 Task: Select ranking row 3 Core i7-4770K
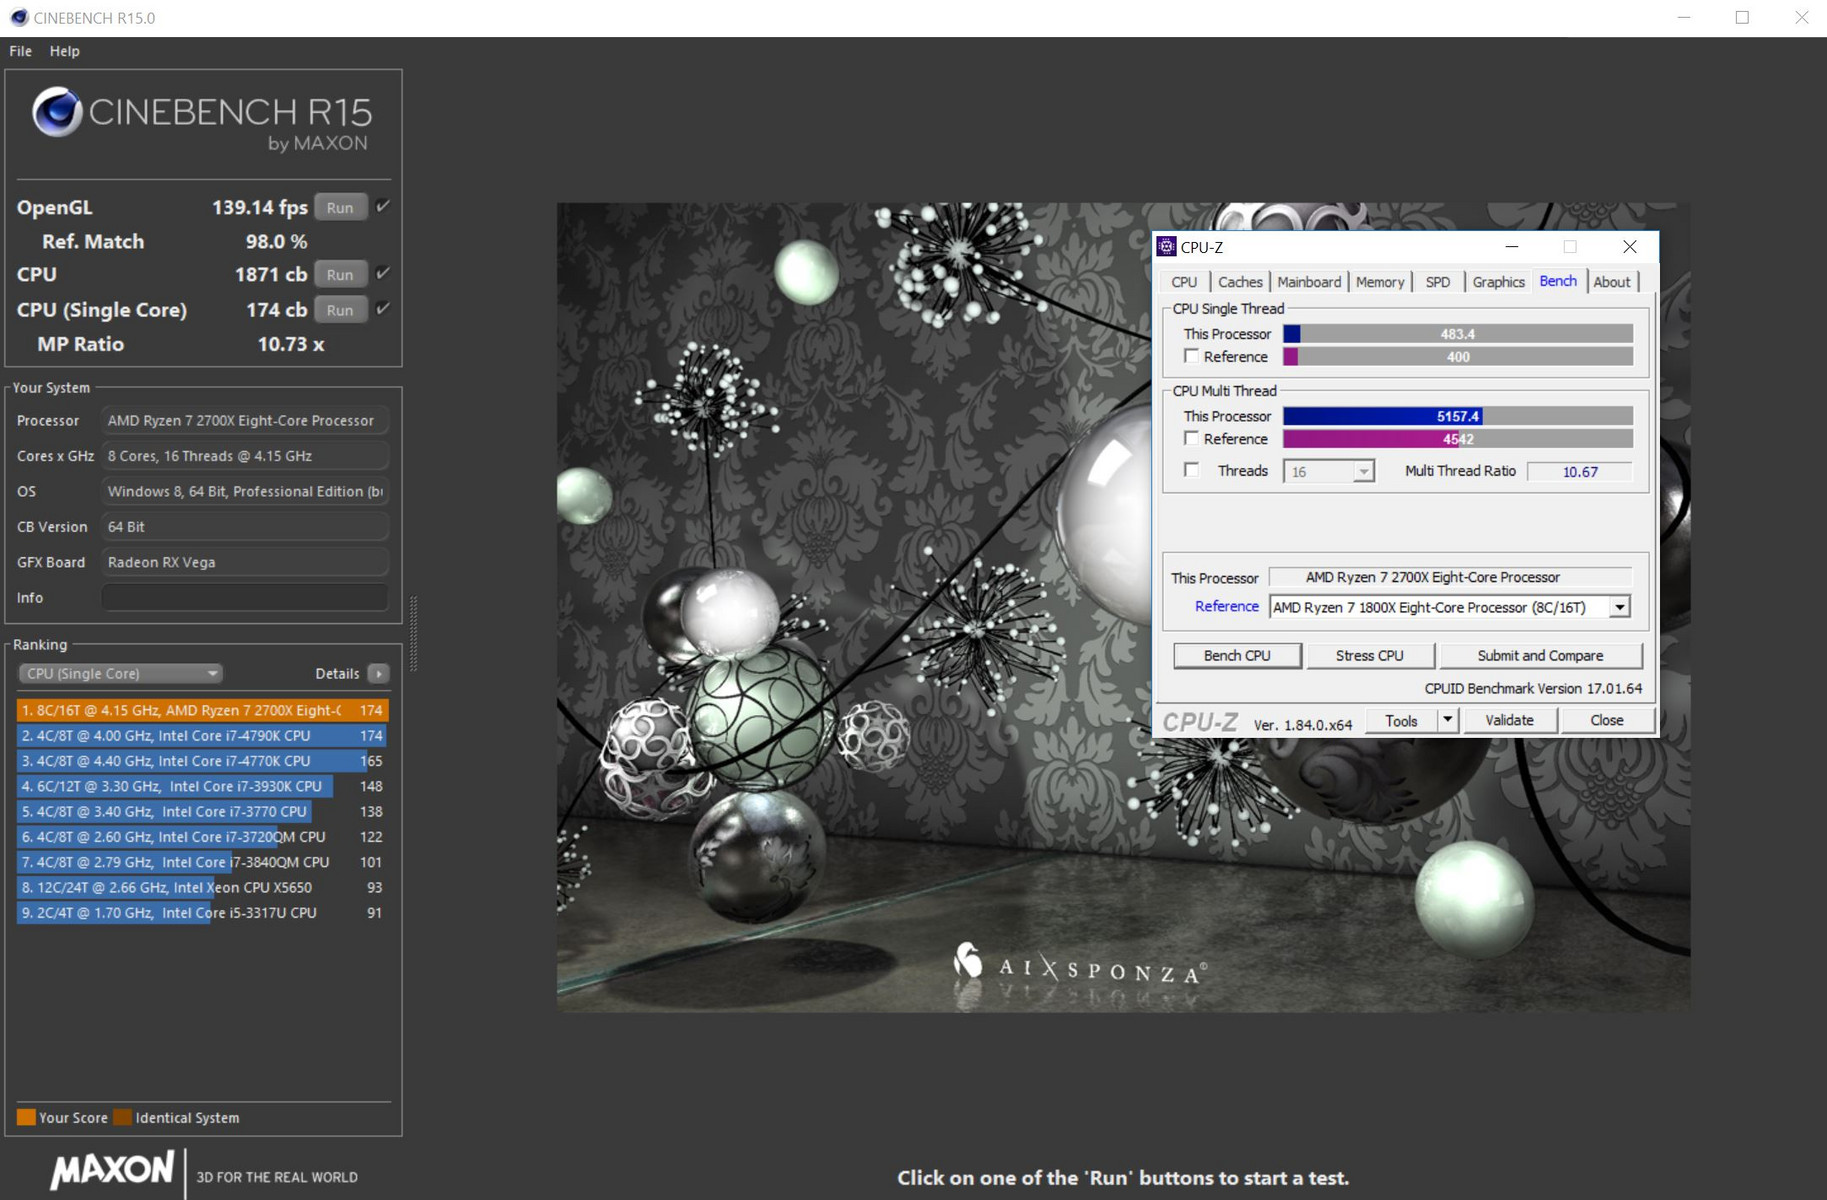click(x=202, y=761)
